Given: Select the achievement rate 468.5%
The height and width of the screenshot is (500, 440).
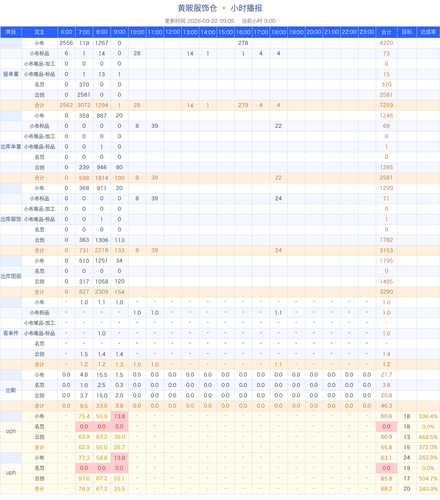Looking at the screenshot, I should click(428, 437).
